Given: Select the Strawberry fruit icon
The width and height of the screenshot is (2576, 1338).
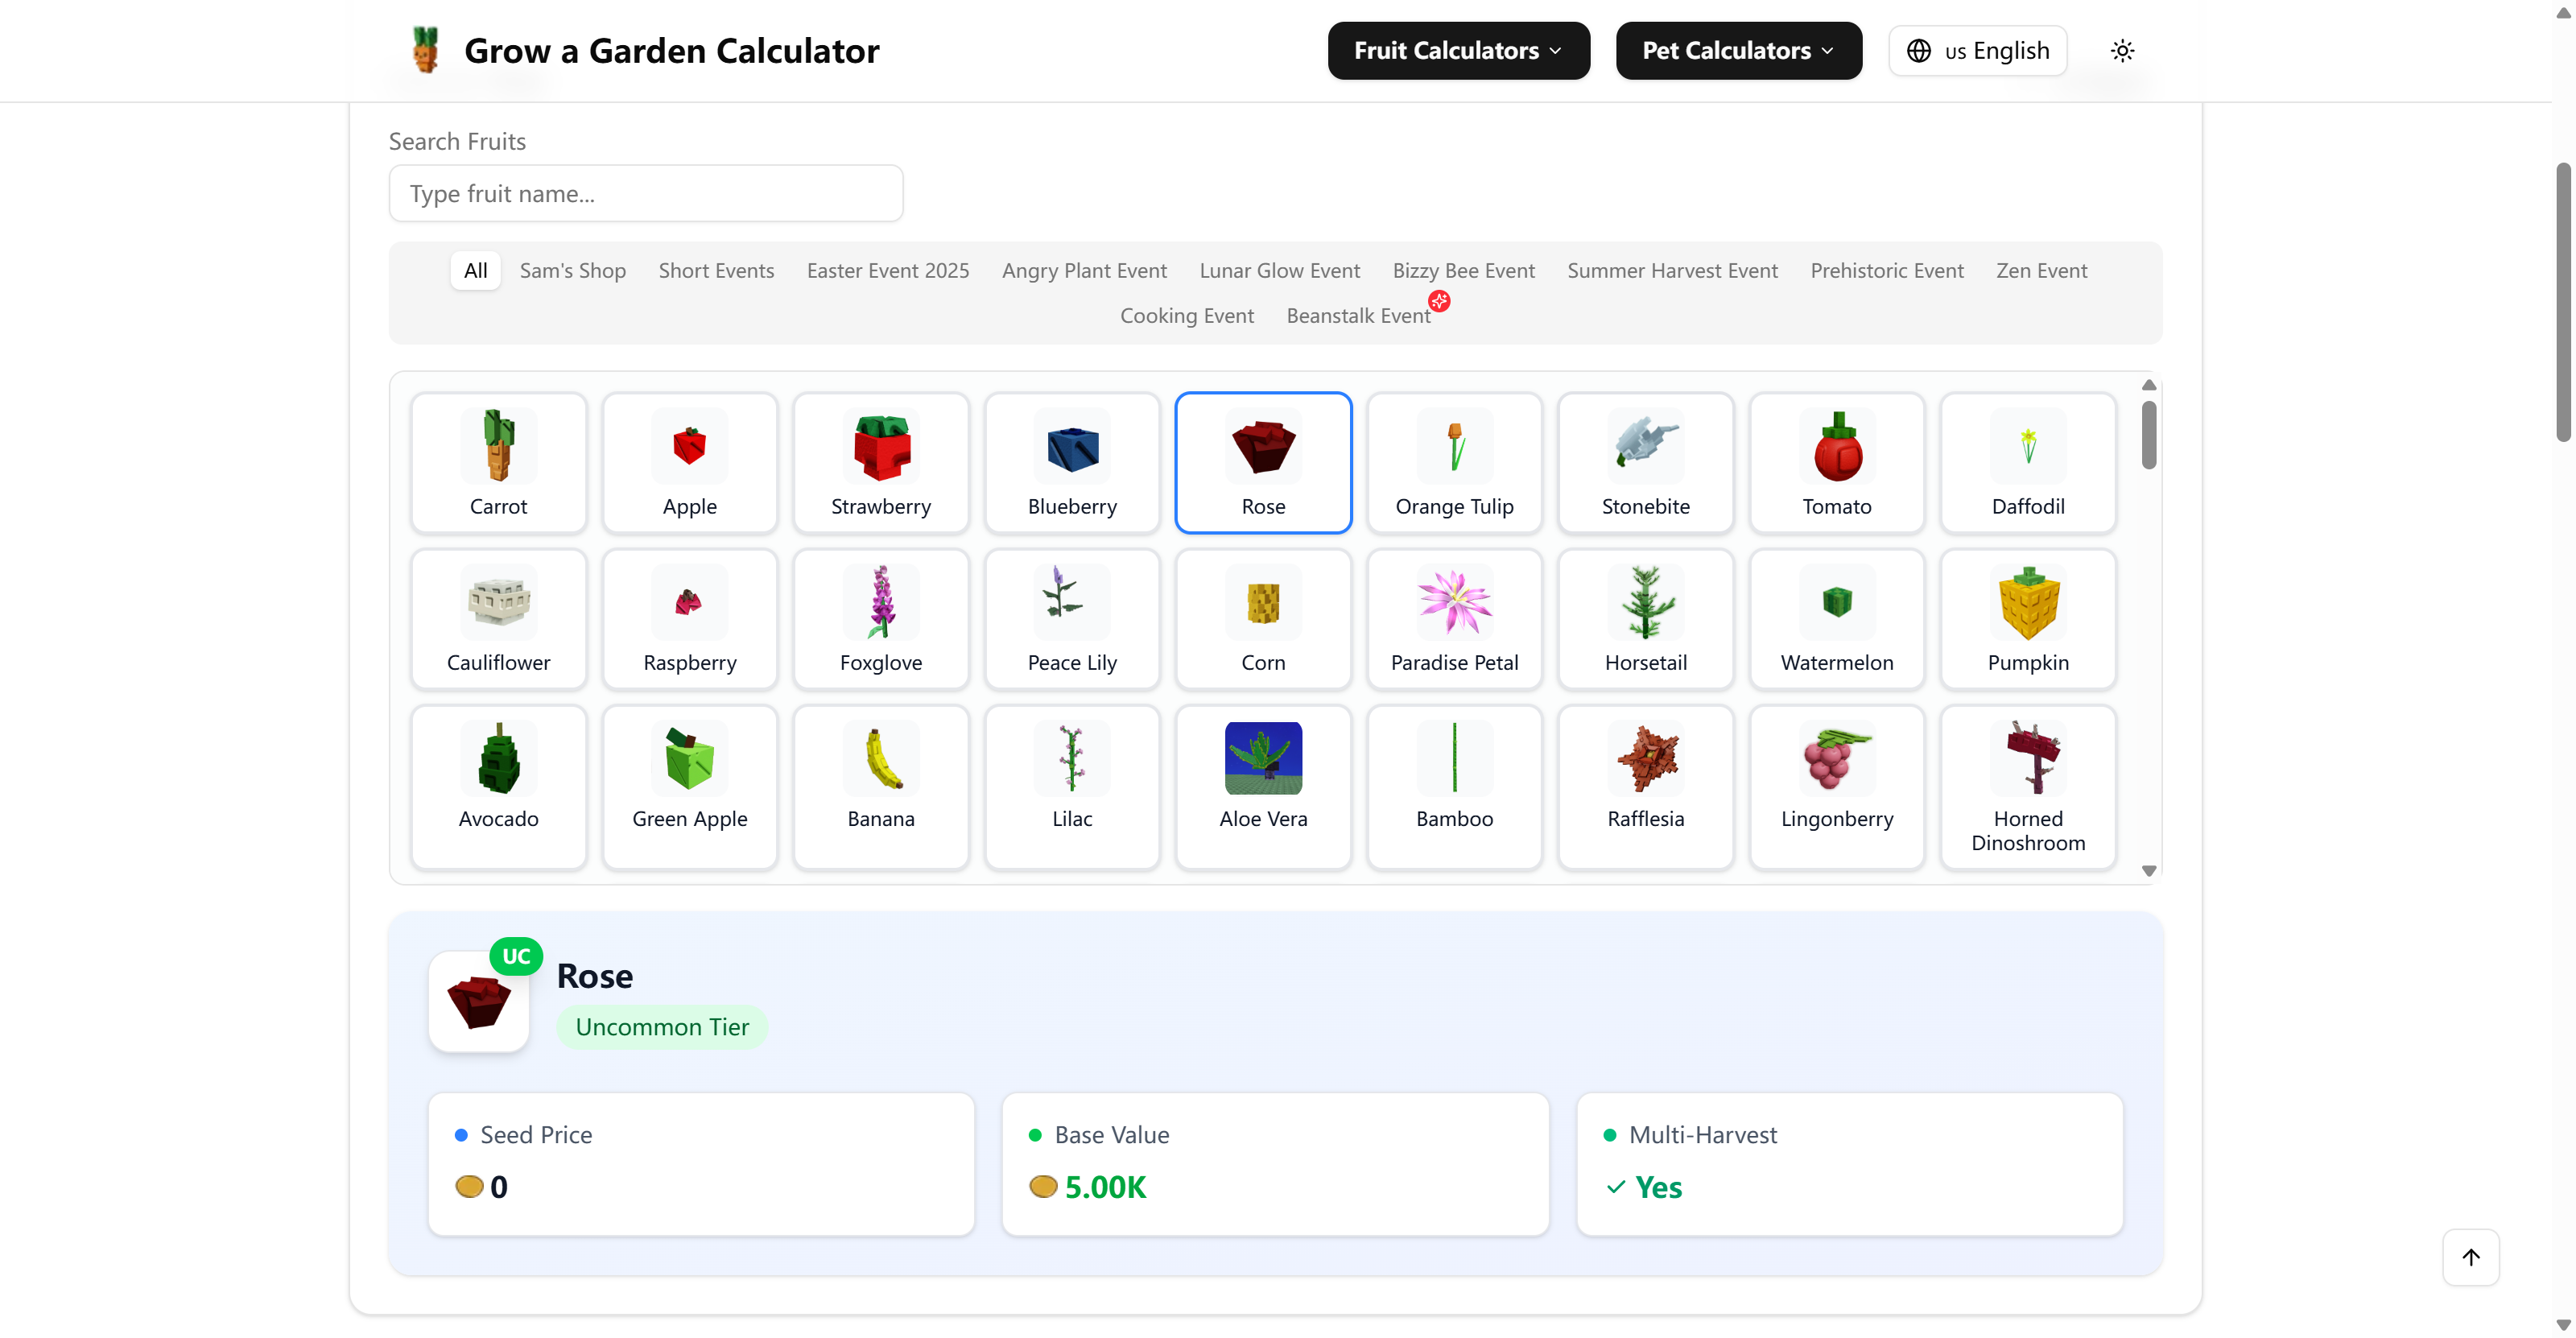Looking at the screenshot, I should click(881, 446).
